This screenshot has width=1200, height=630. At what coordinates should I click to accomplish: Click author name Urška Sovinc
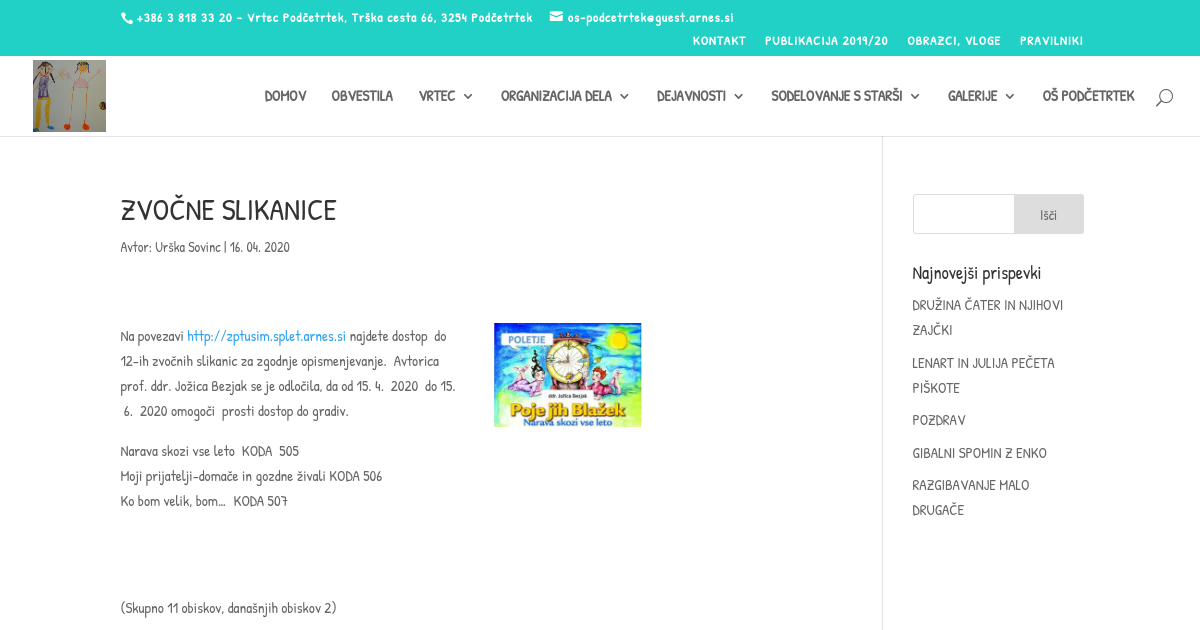pyautogui.click(x=187, y=247)
